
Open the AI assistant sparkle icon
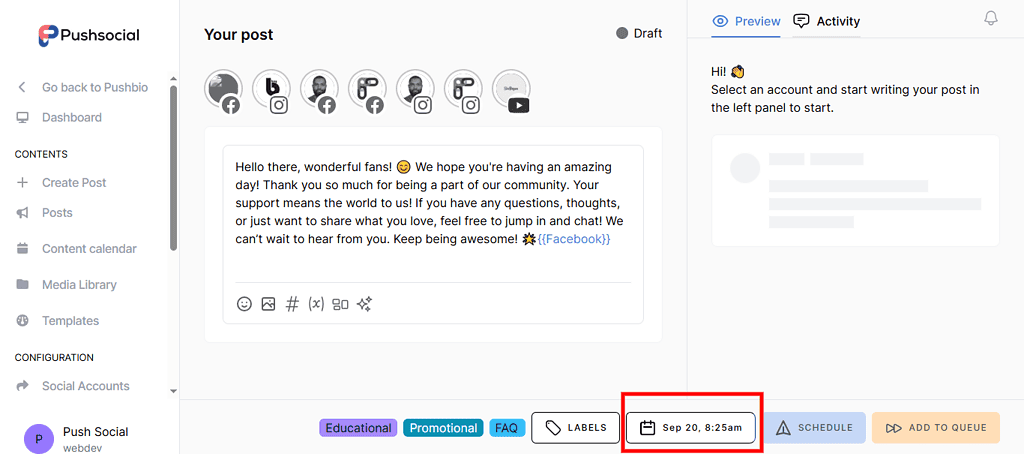[x=364, y=304]
